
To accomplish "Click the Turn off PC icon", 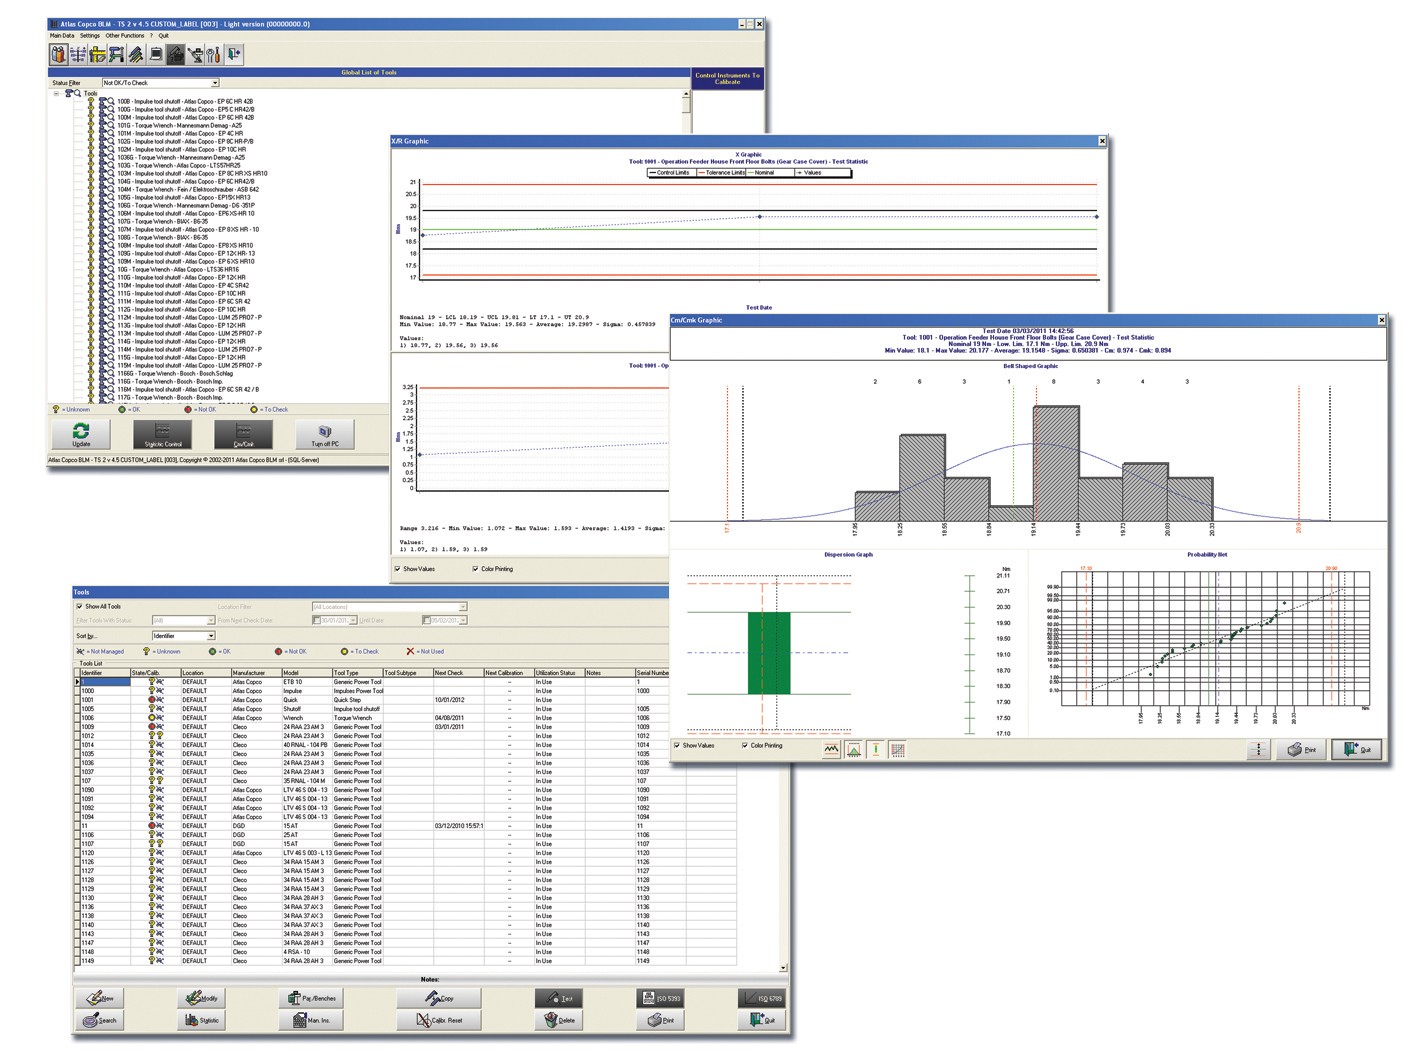I will pos(325,434).
